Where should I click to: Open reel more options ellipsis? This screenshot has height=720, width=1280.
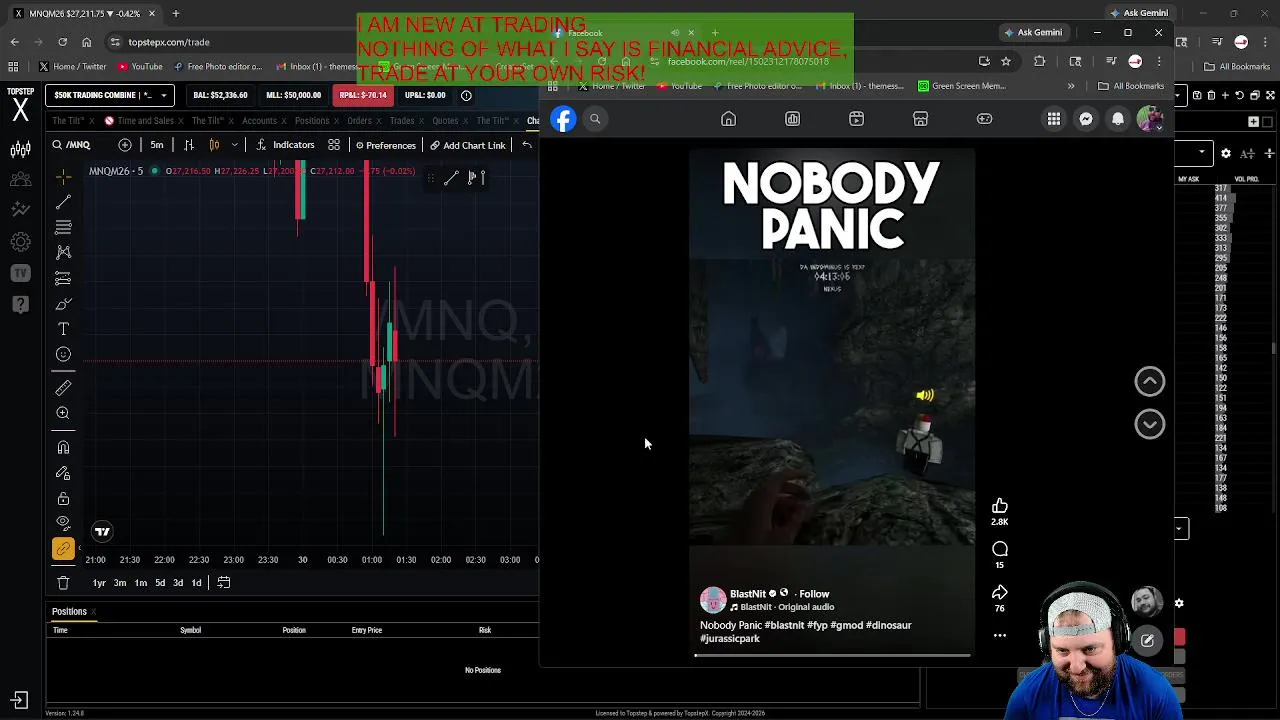click(1000, 635)
